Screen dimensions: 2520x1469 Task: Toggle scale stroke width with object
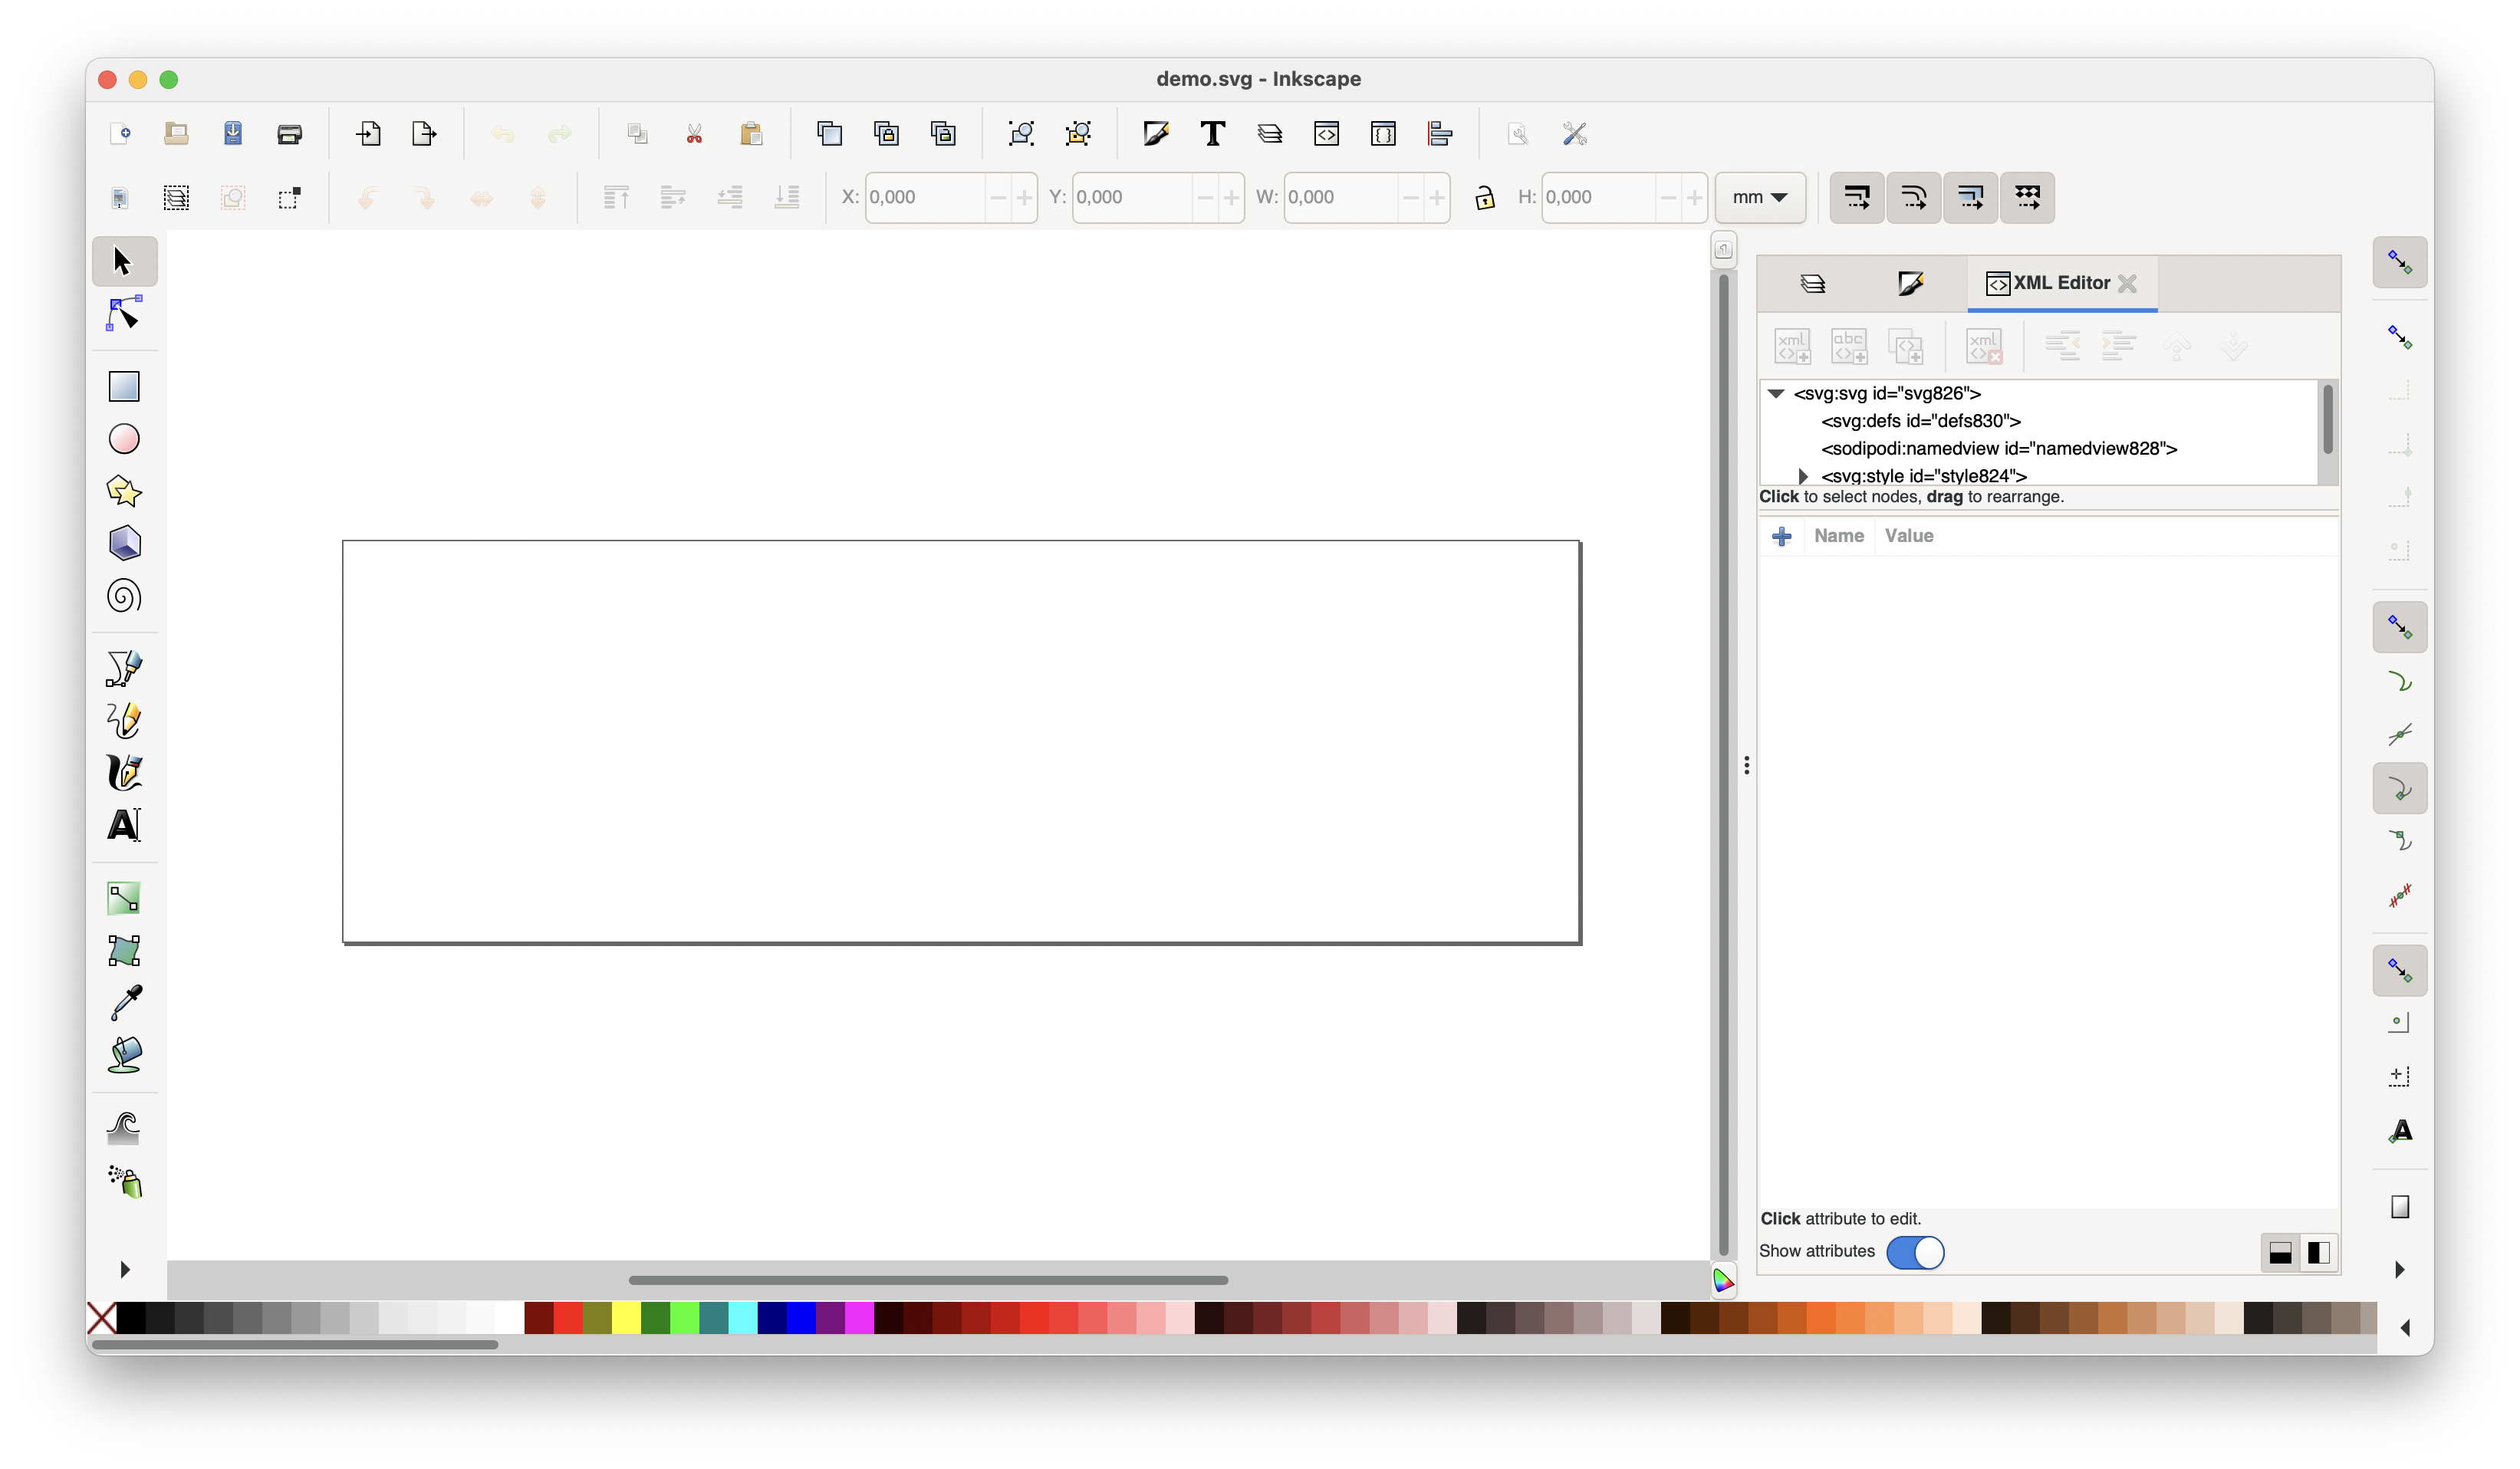tap(1857, 197)
